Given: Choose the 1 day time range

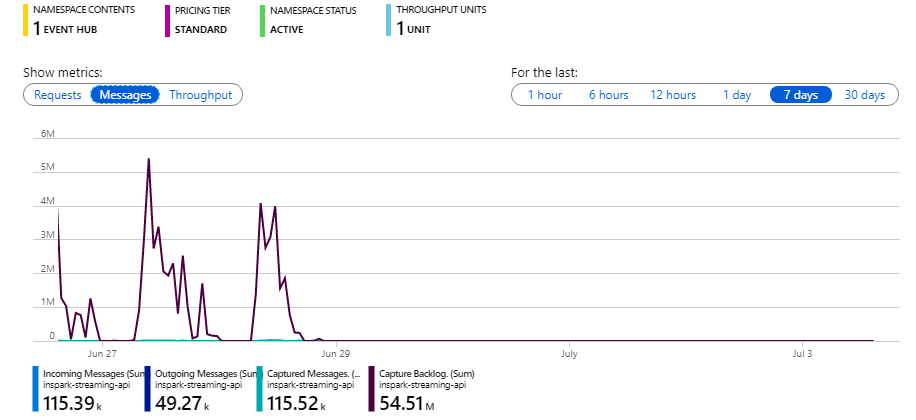Looking at the screenshot, I should 737,95.
